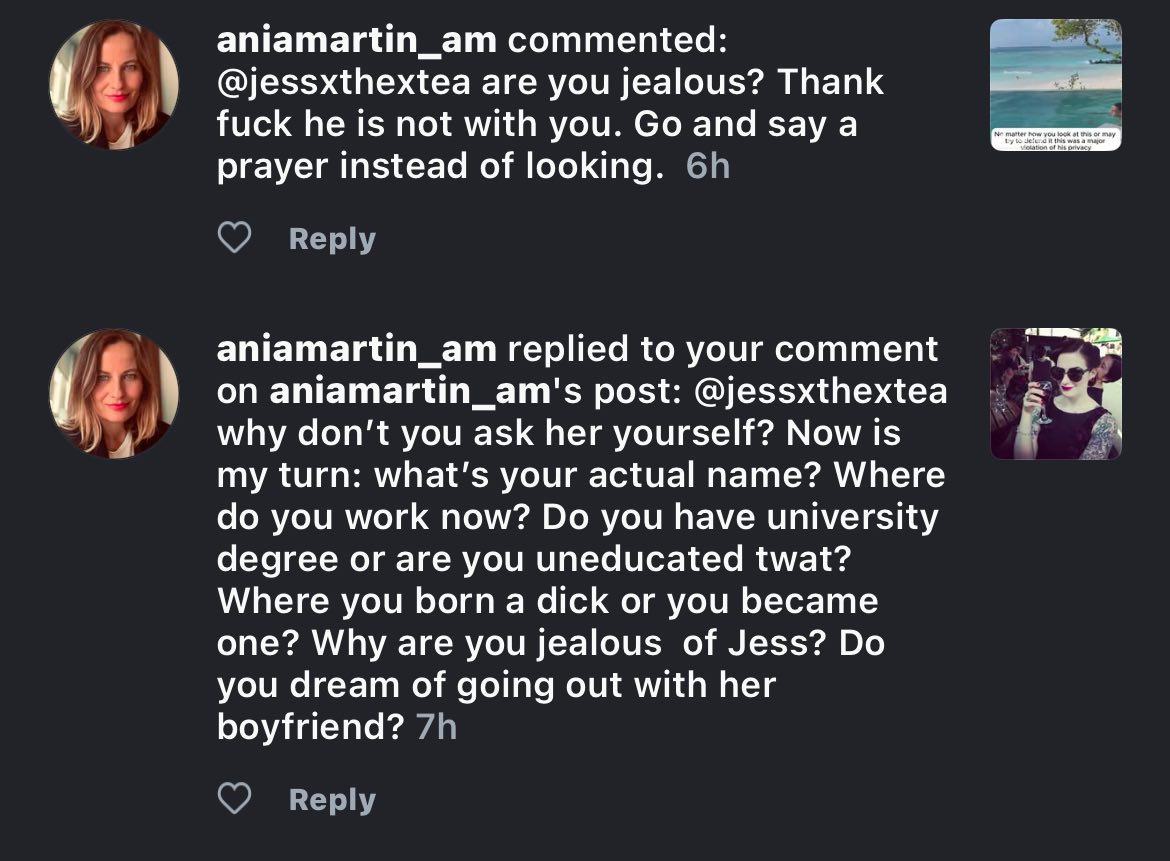Open profile picture beside the 'replied' notification

point(114,394)
